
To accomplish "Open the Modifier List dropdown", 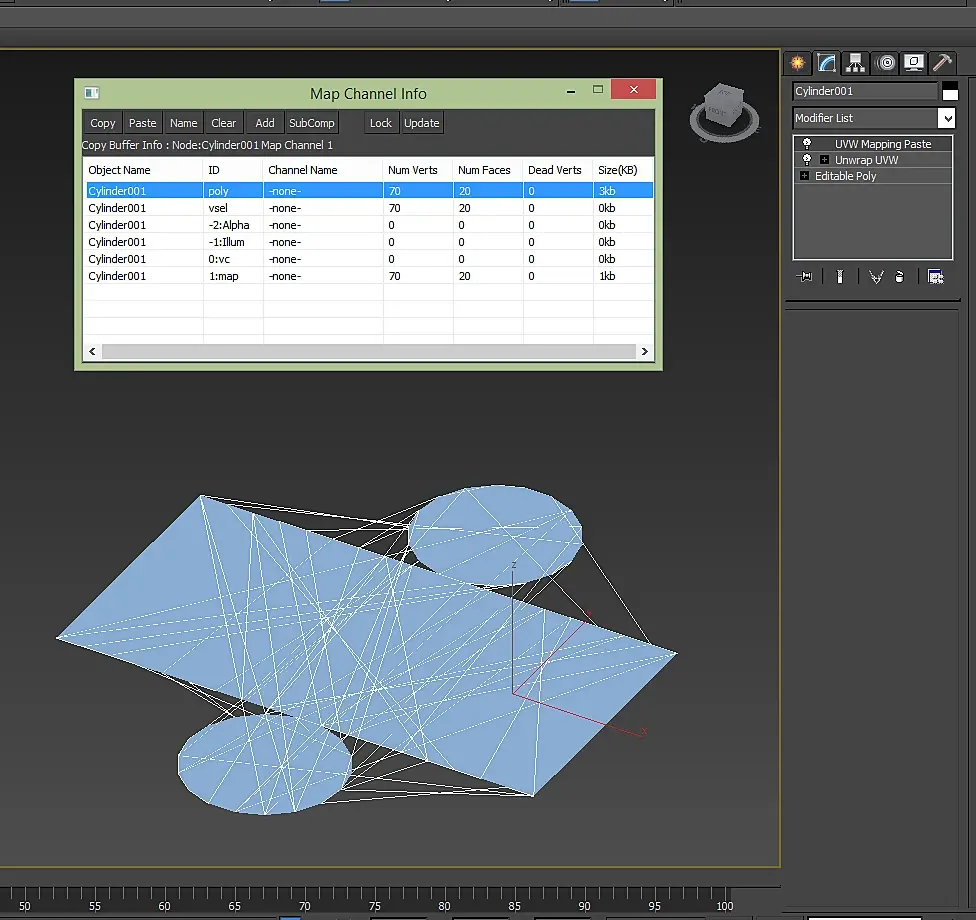I will pyautogui.click(x=946, y=118).
